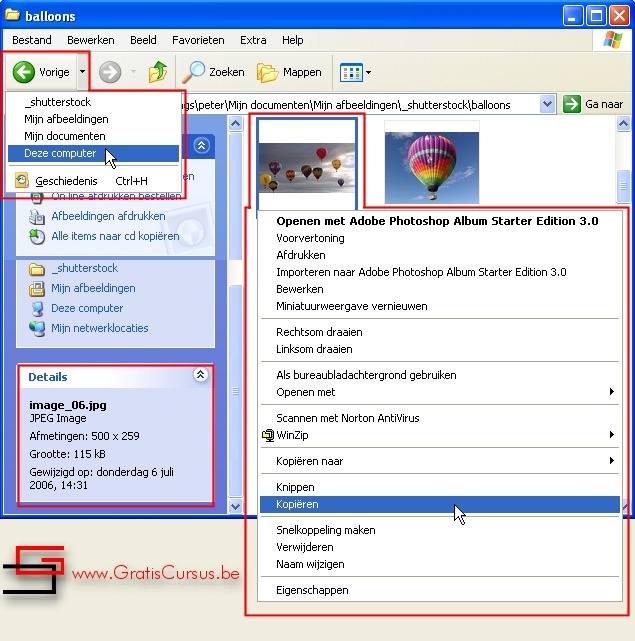Open the Bestand menu
Image resolution: width=635 pixels, height=641 pixels.
click(x=31, y=40)
